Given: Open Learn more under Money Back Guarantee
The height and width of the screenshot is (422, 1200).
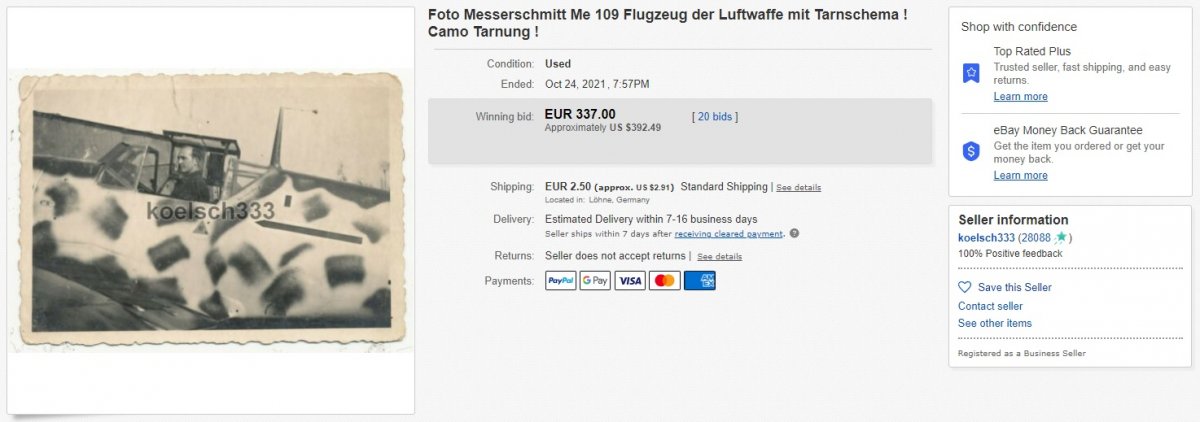Looking at the screenshot, I should click(x=1021, y=176).
